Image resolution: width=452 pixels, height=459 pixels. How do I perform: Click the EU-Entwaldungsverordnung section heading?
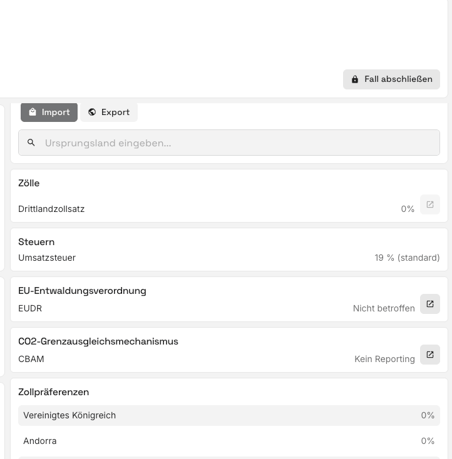82,291
